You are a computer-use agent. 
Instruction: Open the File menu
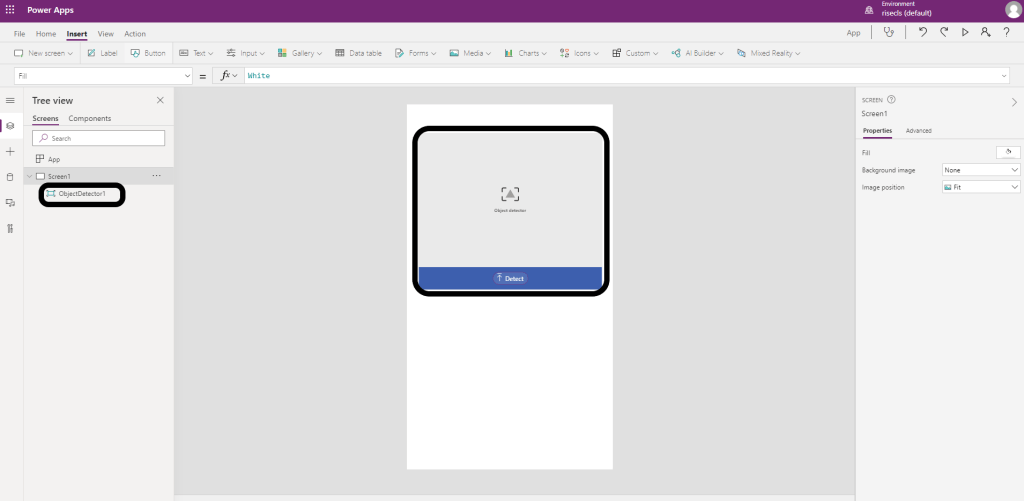[x=19, y=34]
